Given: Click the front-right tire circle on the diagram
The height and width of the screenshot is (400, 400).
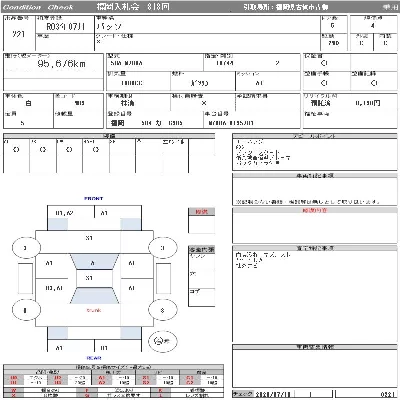Looking at the screenshot, I should point(162,248).
